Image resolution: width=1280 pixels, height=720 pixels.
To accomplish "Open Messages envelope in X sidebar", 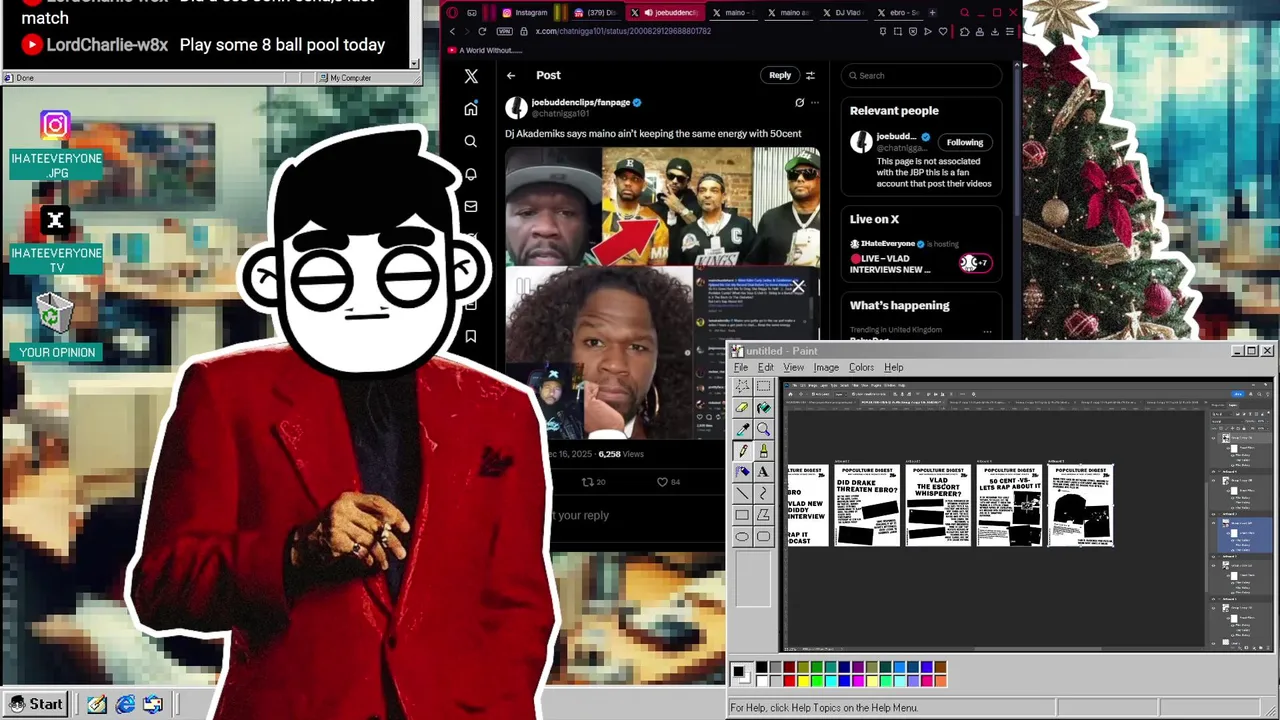I will coord(471,206).
